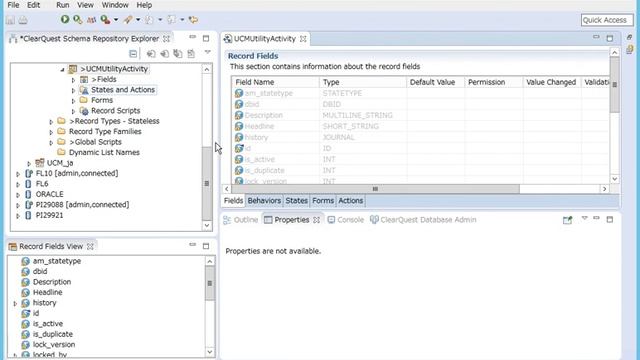Click the Type column header
Viewport: 640px width, 360px height.
point(363,82)
